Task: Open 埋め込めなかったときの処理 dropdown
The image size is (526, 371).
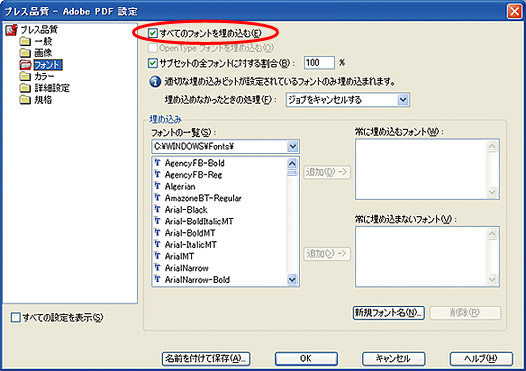Action: pos(348,100)
